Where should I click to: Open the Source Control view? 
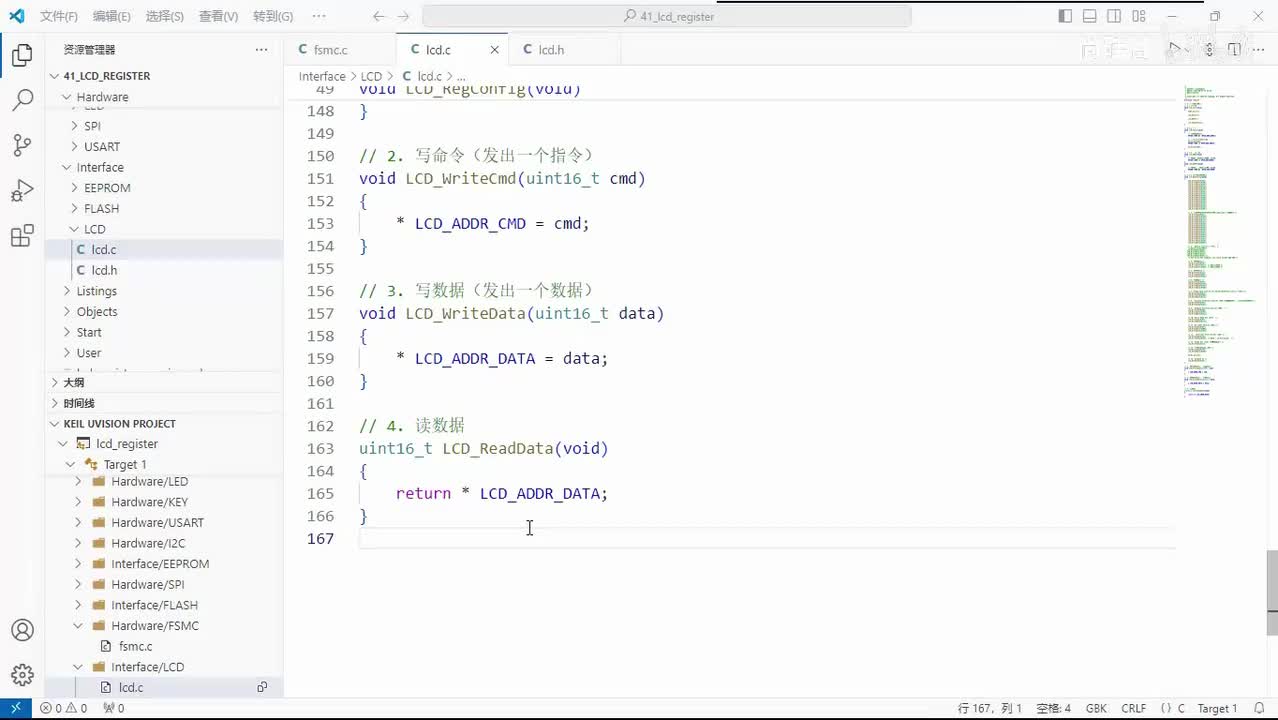point(22,145)
